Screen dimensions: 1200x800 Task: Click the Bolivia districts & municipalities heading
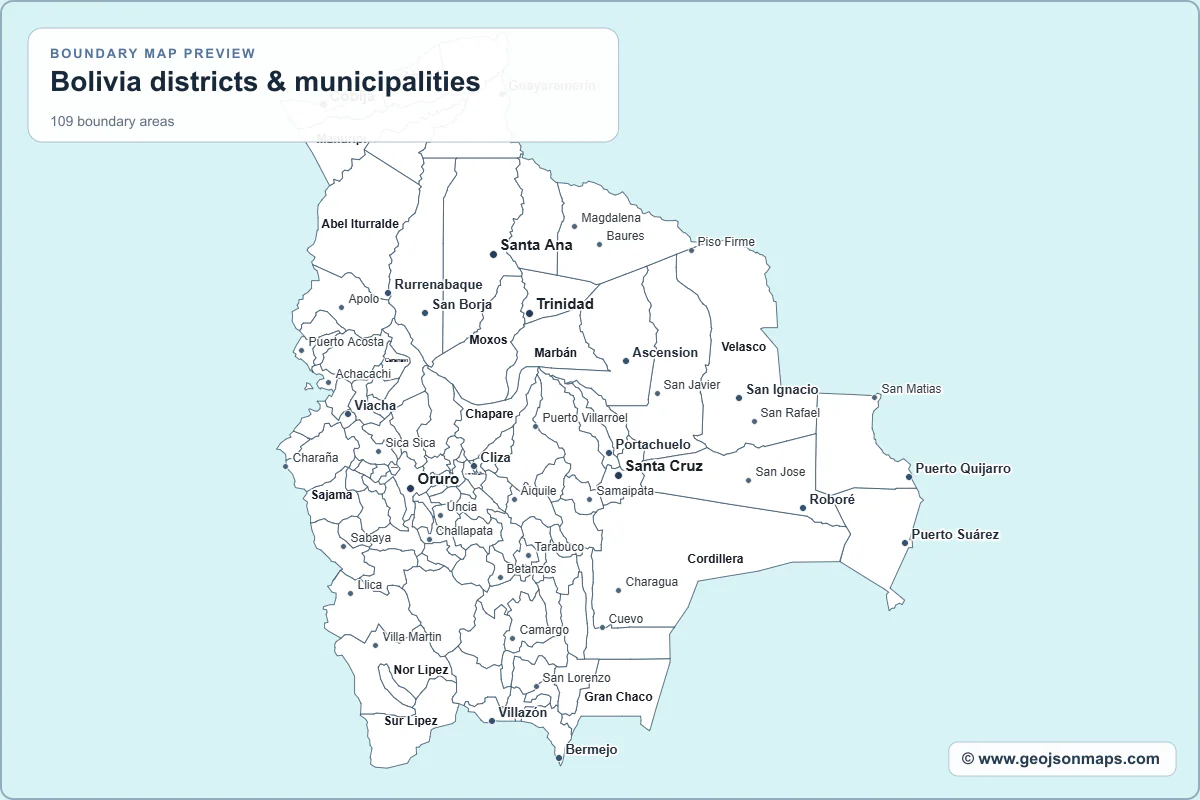265,82
